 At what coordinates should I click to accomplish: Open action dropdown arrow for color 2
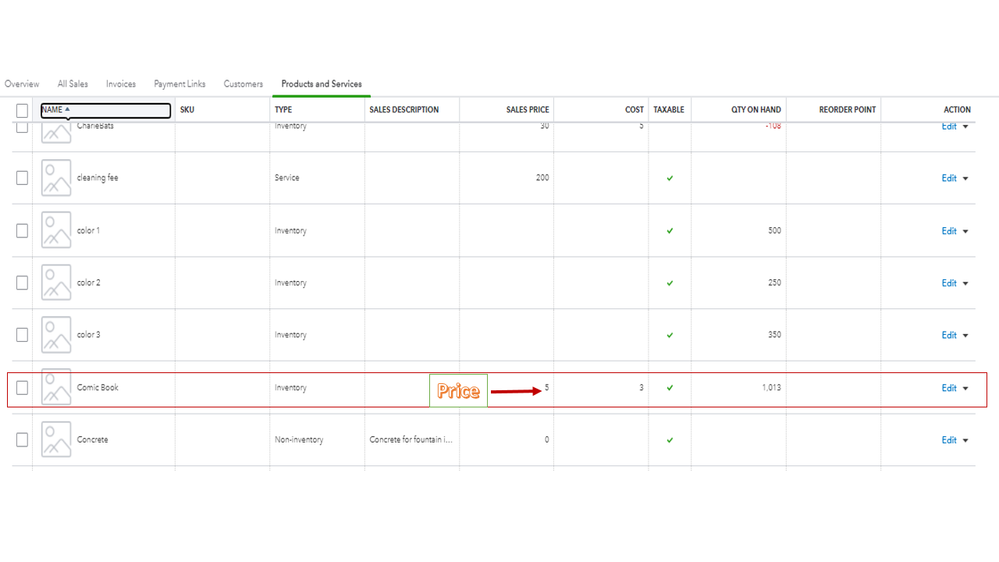click(965, 284)
